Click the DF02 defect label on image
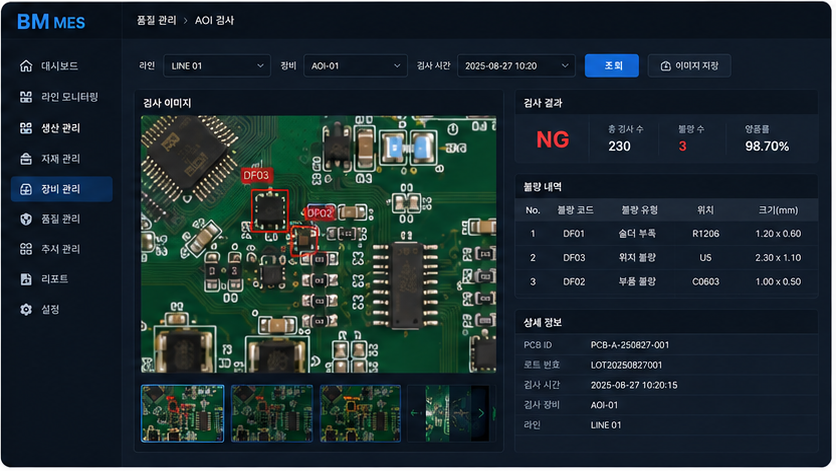The height and width of the screenshot is (471, 836). coord(319,213)
